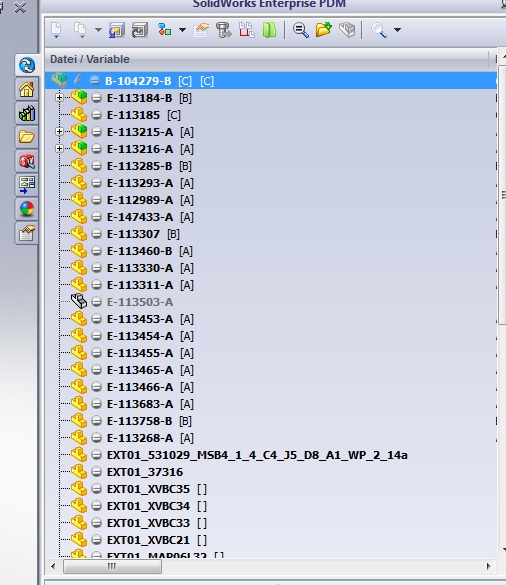Click the copy pages toolbar icon

(80, 30)
